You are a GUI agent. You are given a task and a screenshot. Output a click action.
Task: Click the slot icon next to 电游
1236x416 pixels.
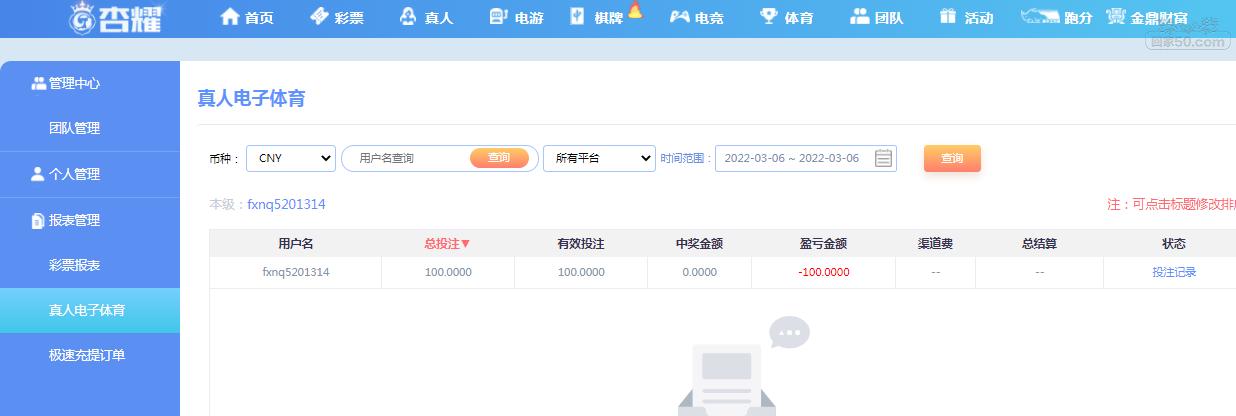[x=498, y=16]
